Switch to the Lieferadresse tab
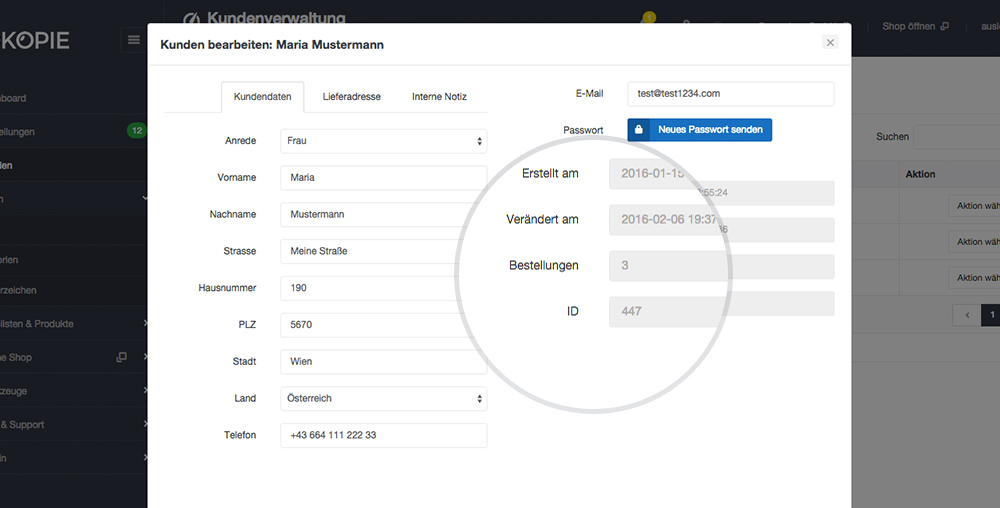The height and width of the screenshot is (508, 1000). tap(351, 97)
